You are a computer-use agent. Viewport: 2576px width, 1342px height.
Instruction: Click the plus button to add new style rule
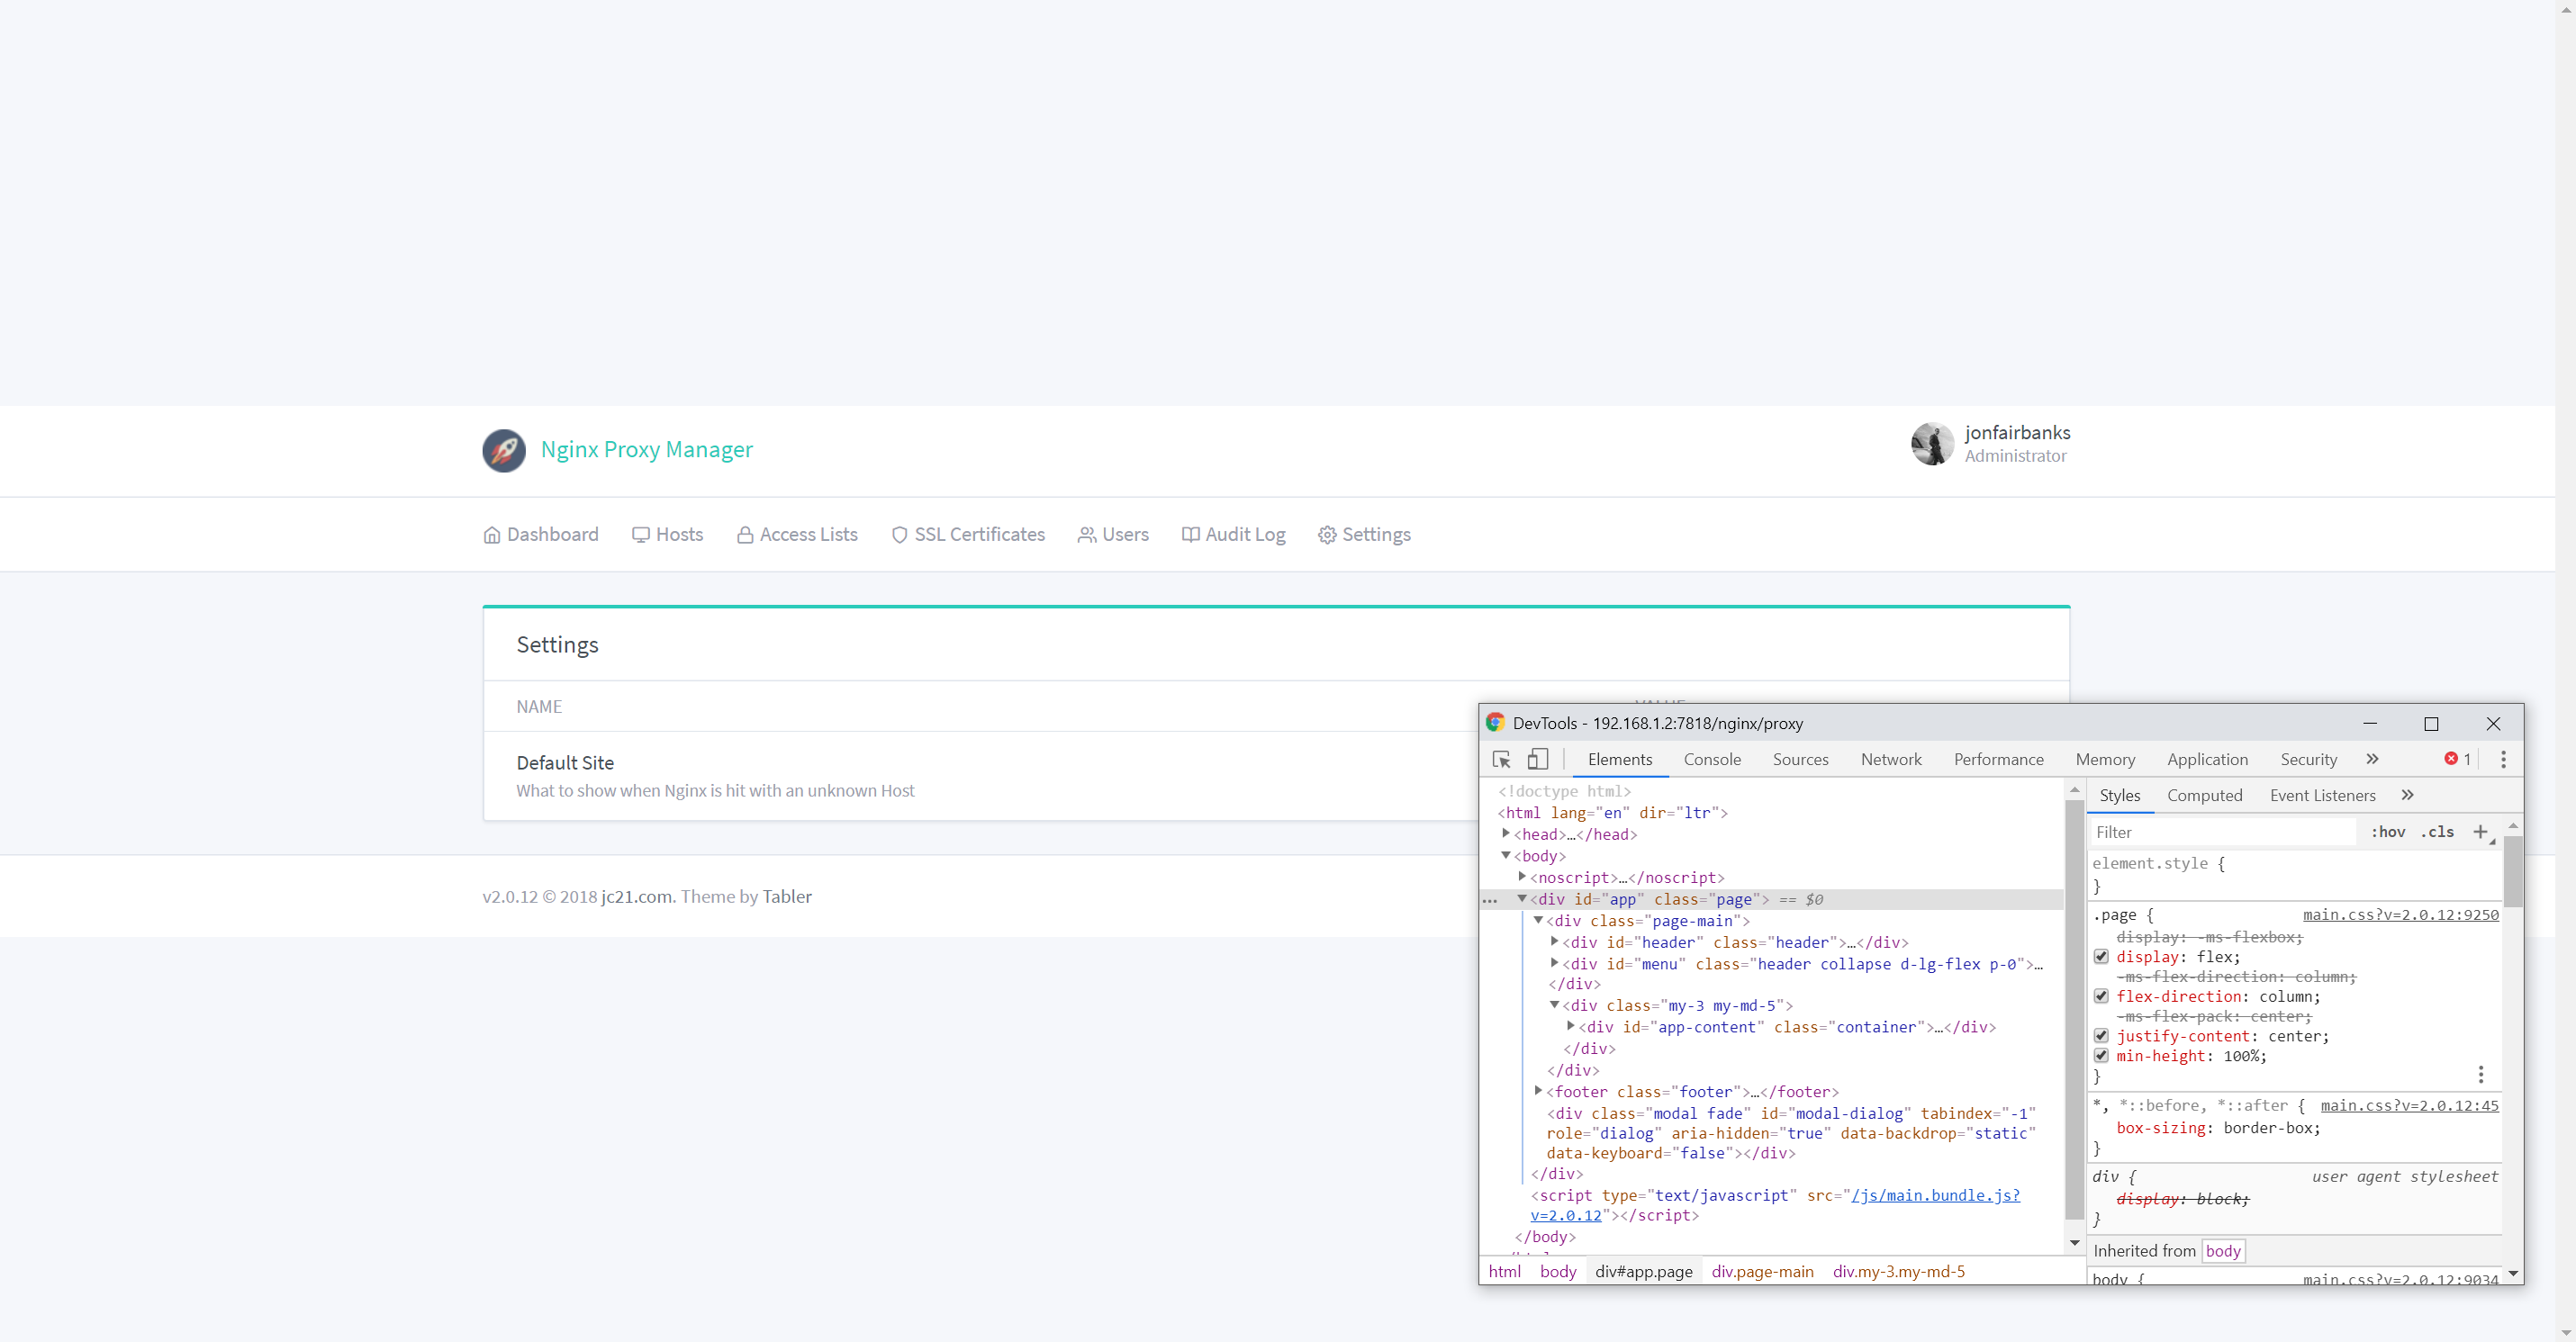[x=2482, y=831]
